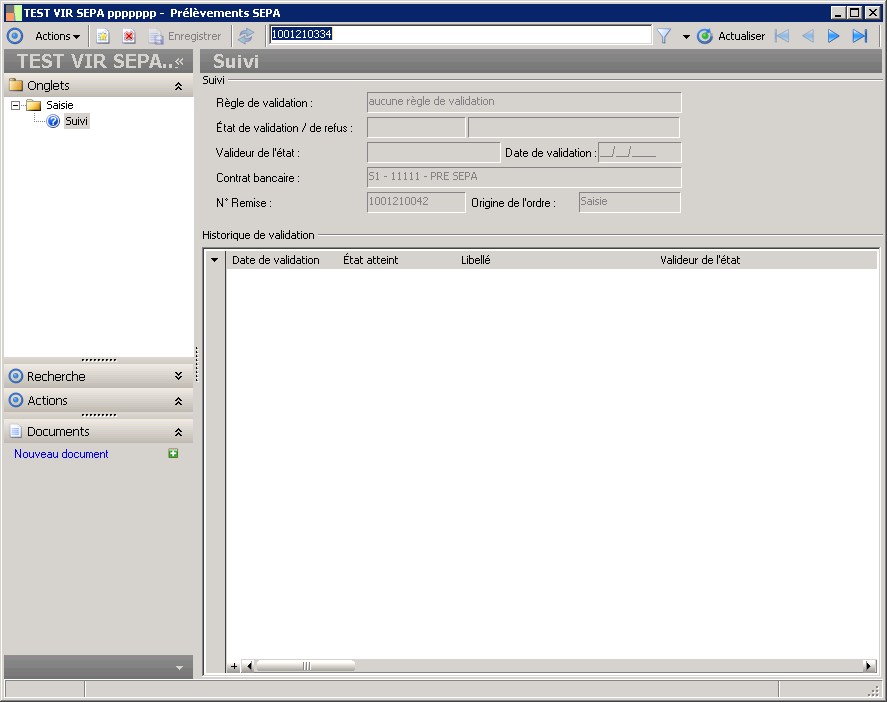Click the Actions side panel round icon
The width and height of the screenshot is (887, 702).
tap(16, 400)
